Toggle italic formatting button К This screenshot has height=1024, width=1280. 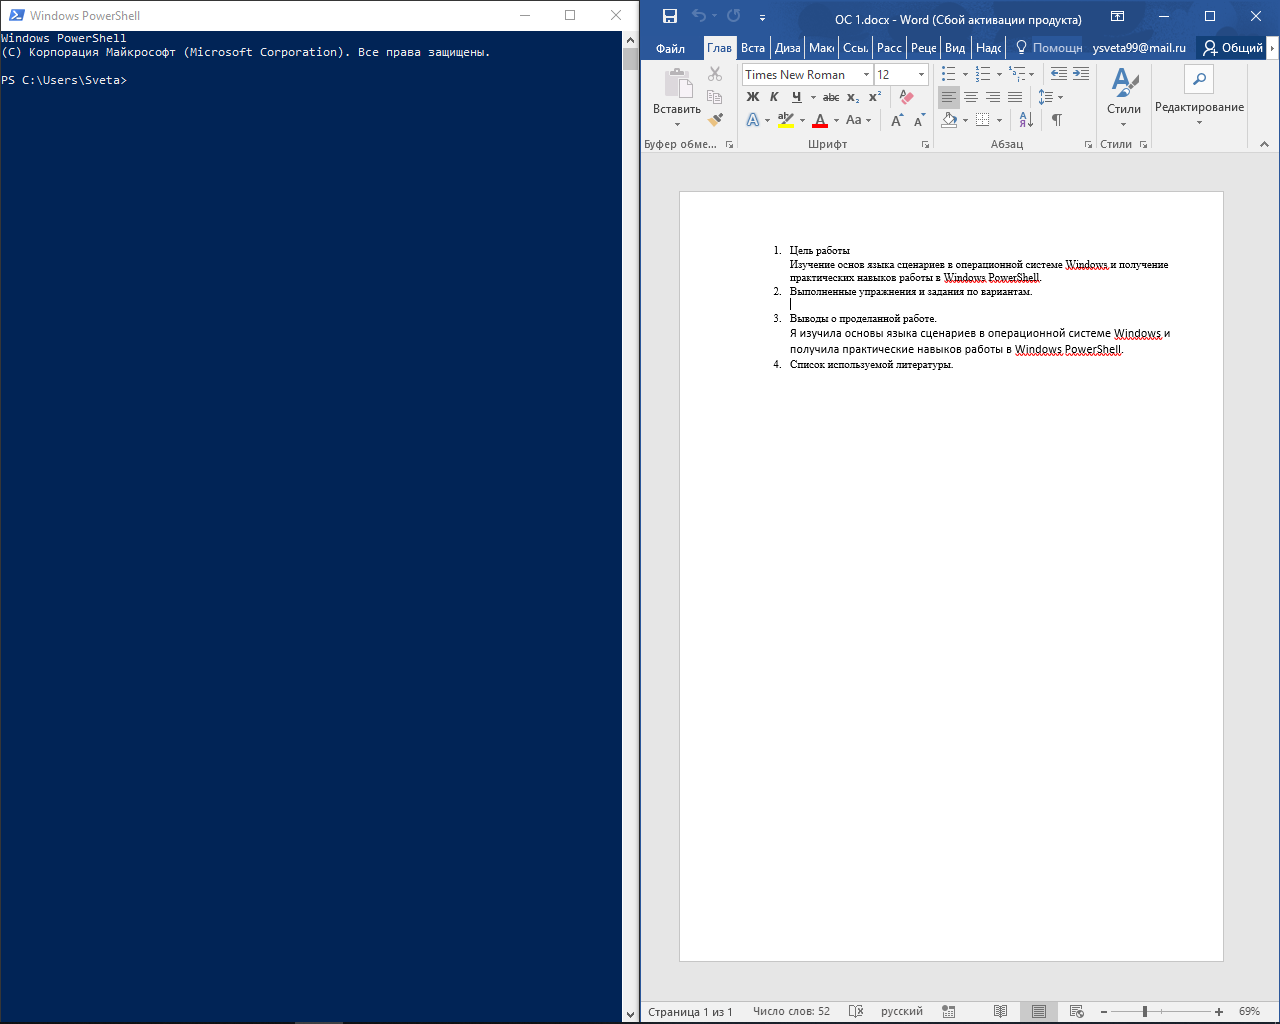pos(774,97)
